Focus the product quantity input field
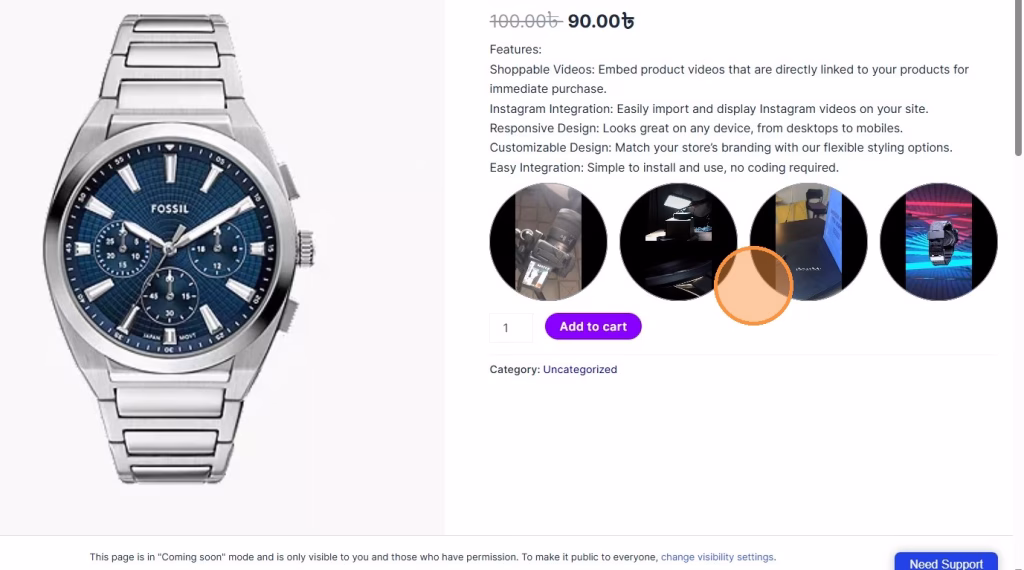The width and height of the screenshot is (1024, 570). click(x=511, y=328)
